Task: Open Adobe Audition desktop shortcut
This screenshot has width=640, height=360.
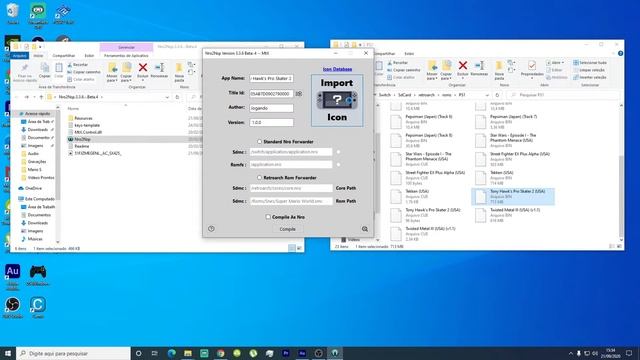Action: [x=13, y=275]
